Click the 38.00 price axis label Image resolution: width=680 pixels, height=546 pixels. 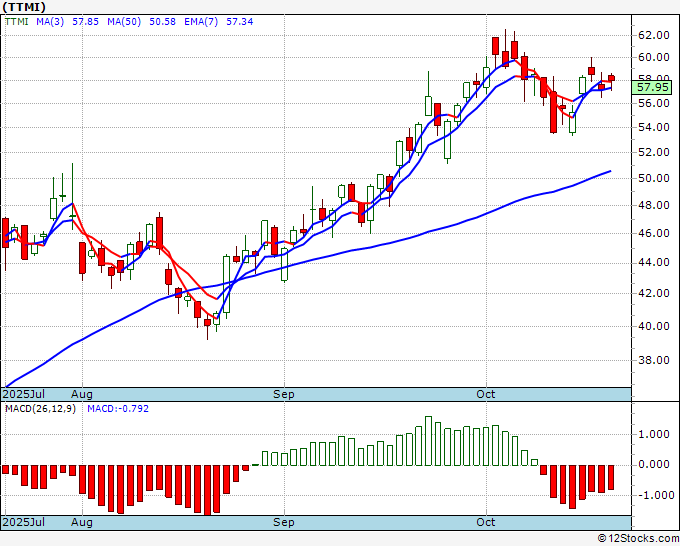point(654,360)
